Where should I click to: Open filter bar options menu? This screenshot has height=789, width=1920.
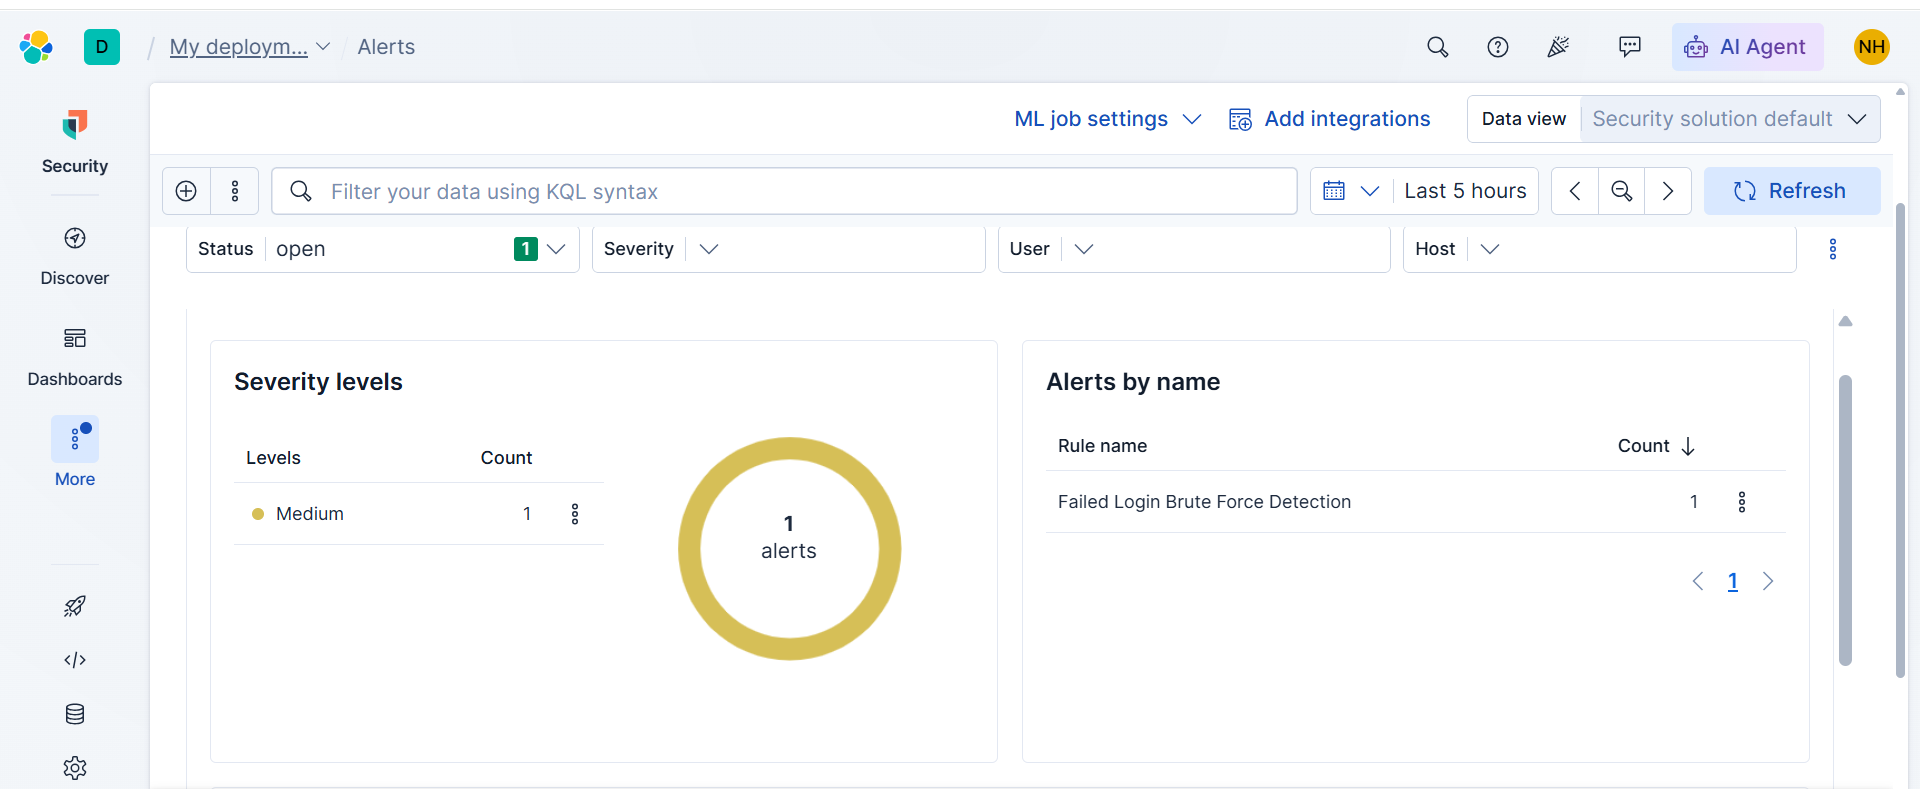[x=235, y=191]
